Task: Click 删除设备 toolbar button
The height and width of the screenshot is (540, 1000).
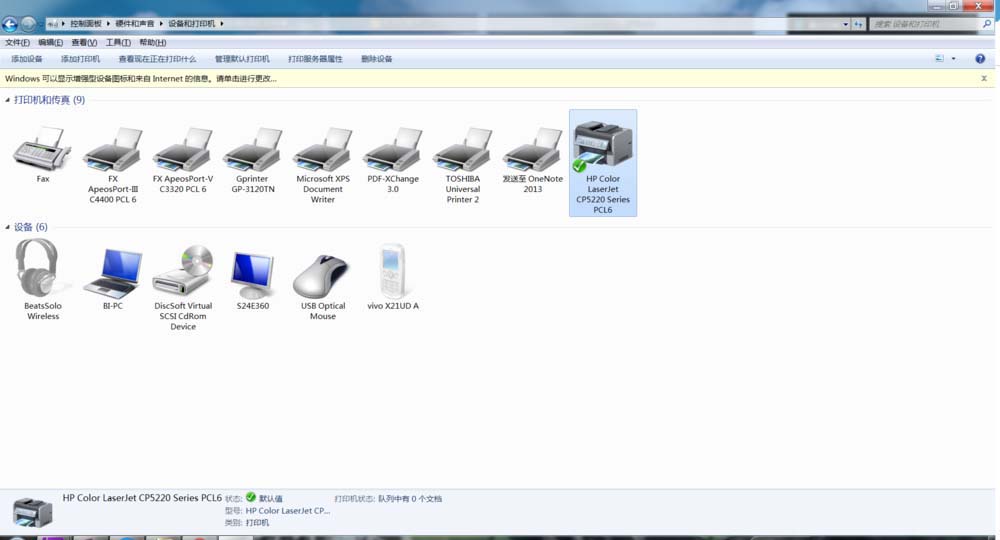Action: click(x=376, y=59)
